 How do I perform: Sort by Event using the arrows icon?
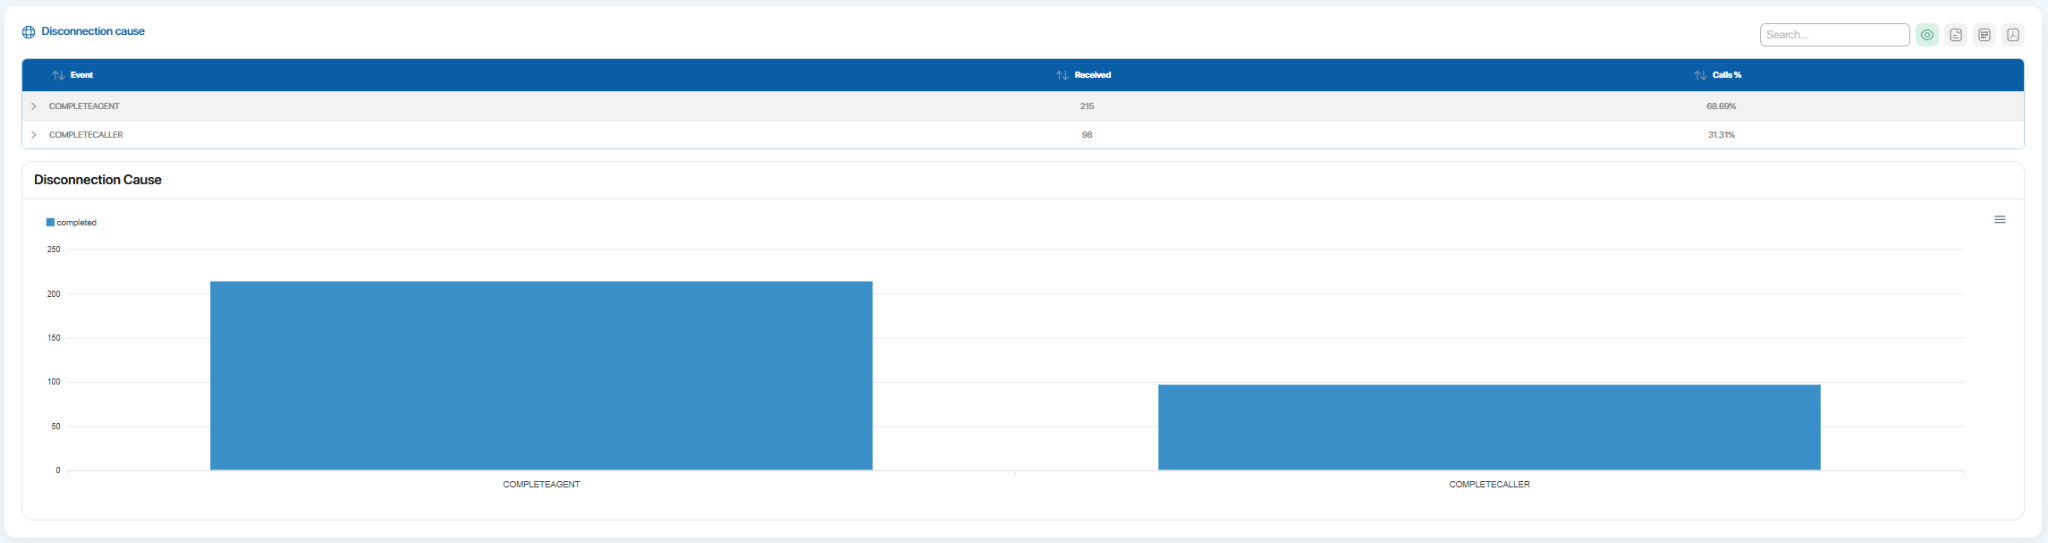click(x=58, y=75)
